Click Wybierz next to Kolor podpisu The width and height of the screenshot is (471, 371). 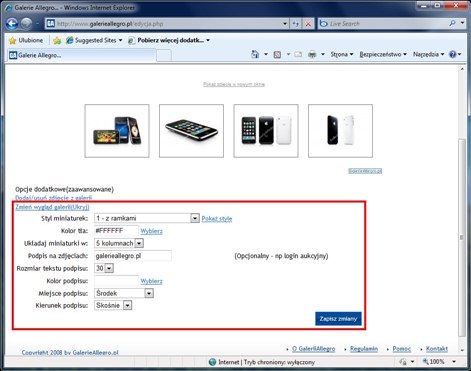(x=151, y=281)
